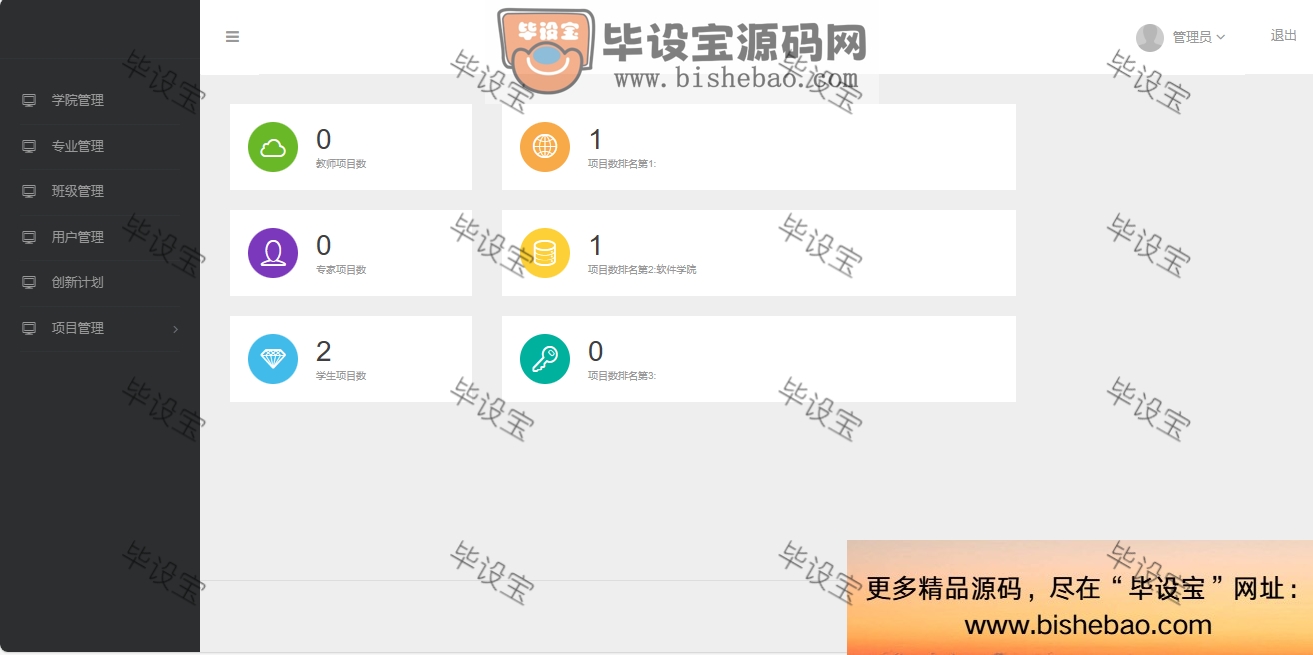Open the 创新计划 menu item
This screenshot has width=1313, height=655.
click(x=100, y=282)
